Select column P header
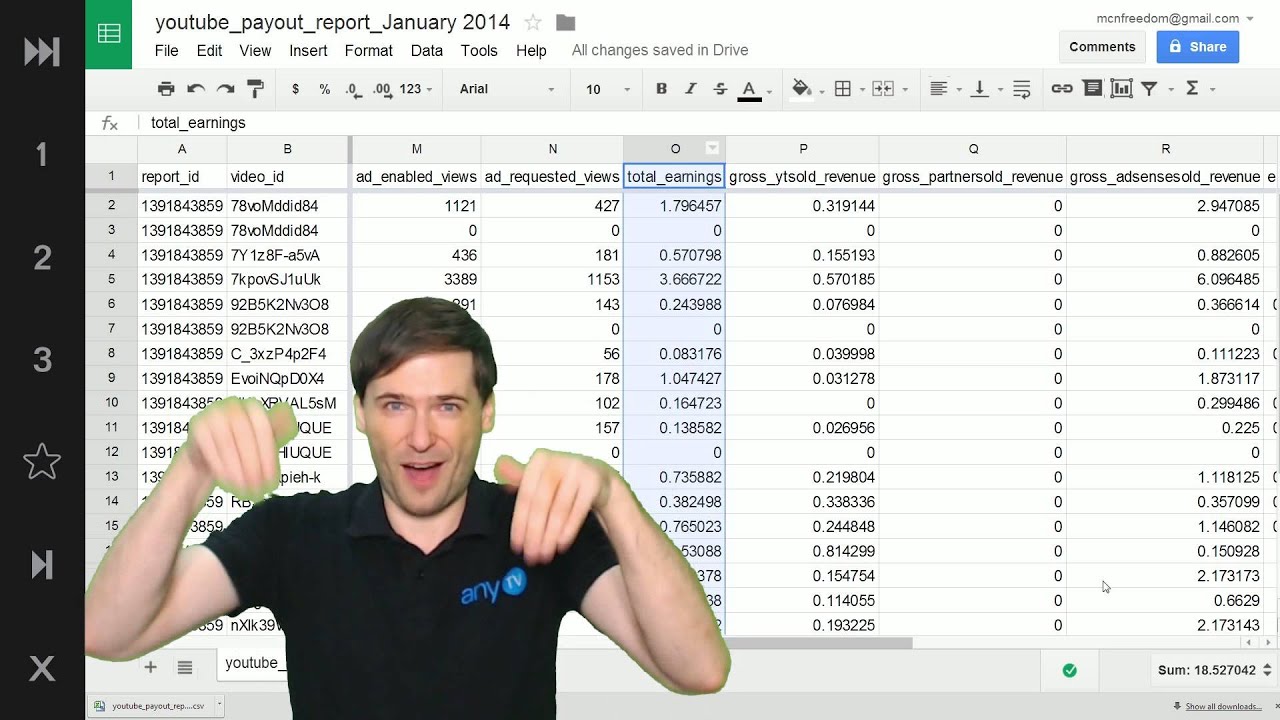 tap(802, 149)
